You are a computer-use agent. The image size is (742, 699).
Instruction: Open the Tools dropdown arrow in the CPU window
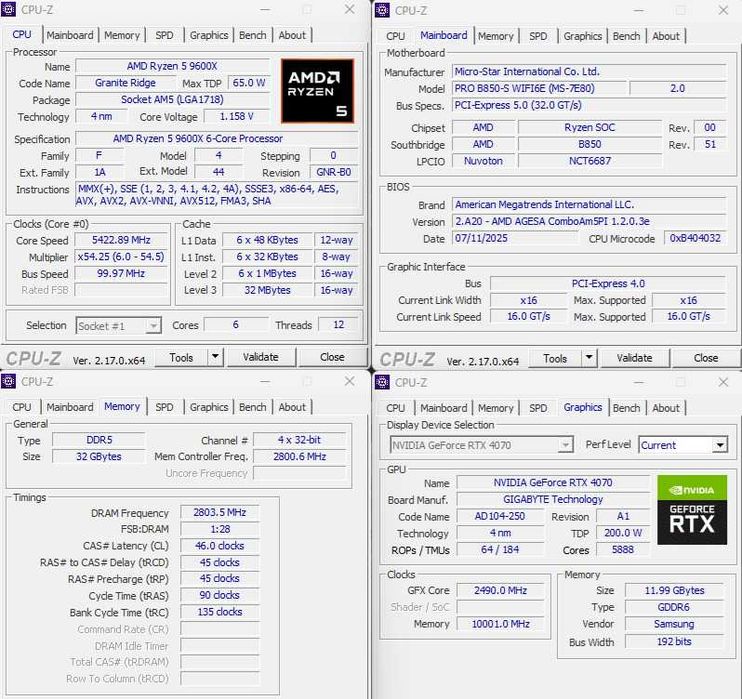[215, 356]
